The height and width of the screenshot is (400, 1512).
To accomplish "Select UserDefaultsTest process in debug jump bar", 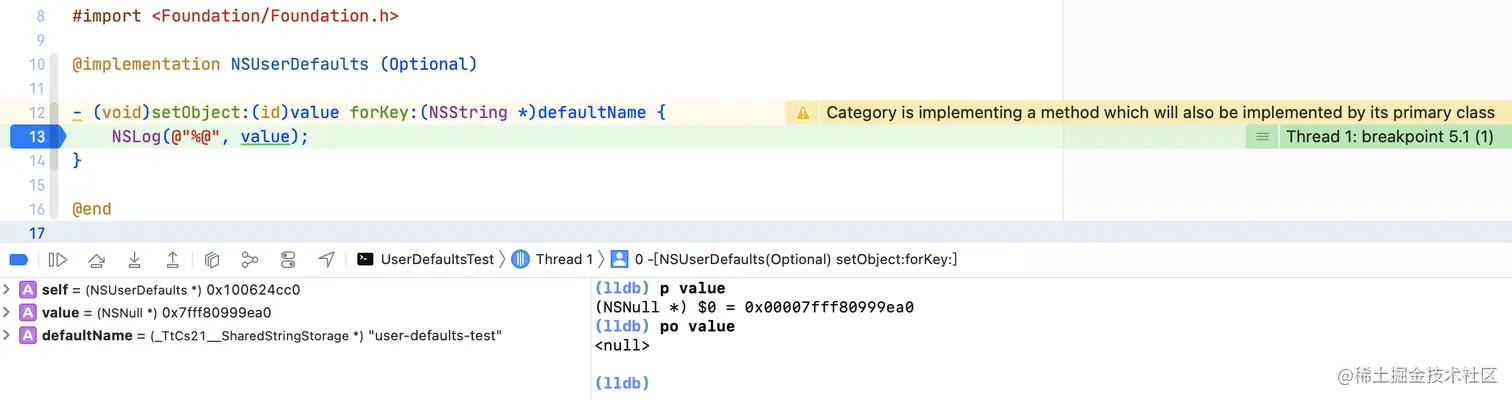I will pyautogui.click(x=437, y=259).
